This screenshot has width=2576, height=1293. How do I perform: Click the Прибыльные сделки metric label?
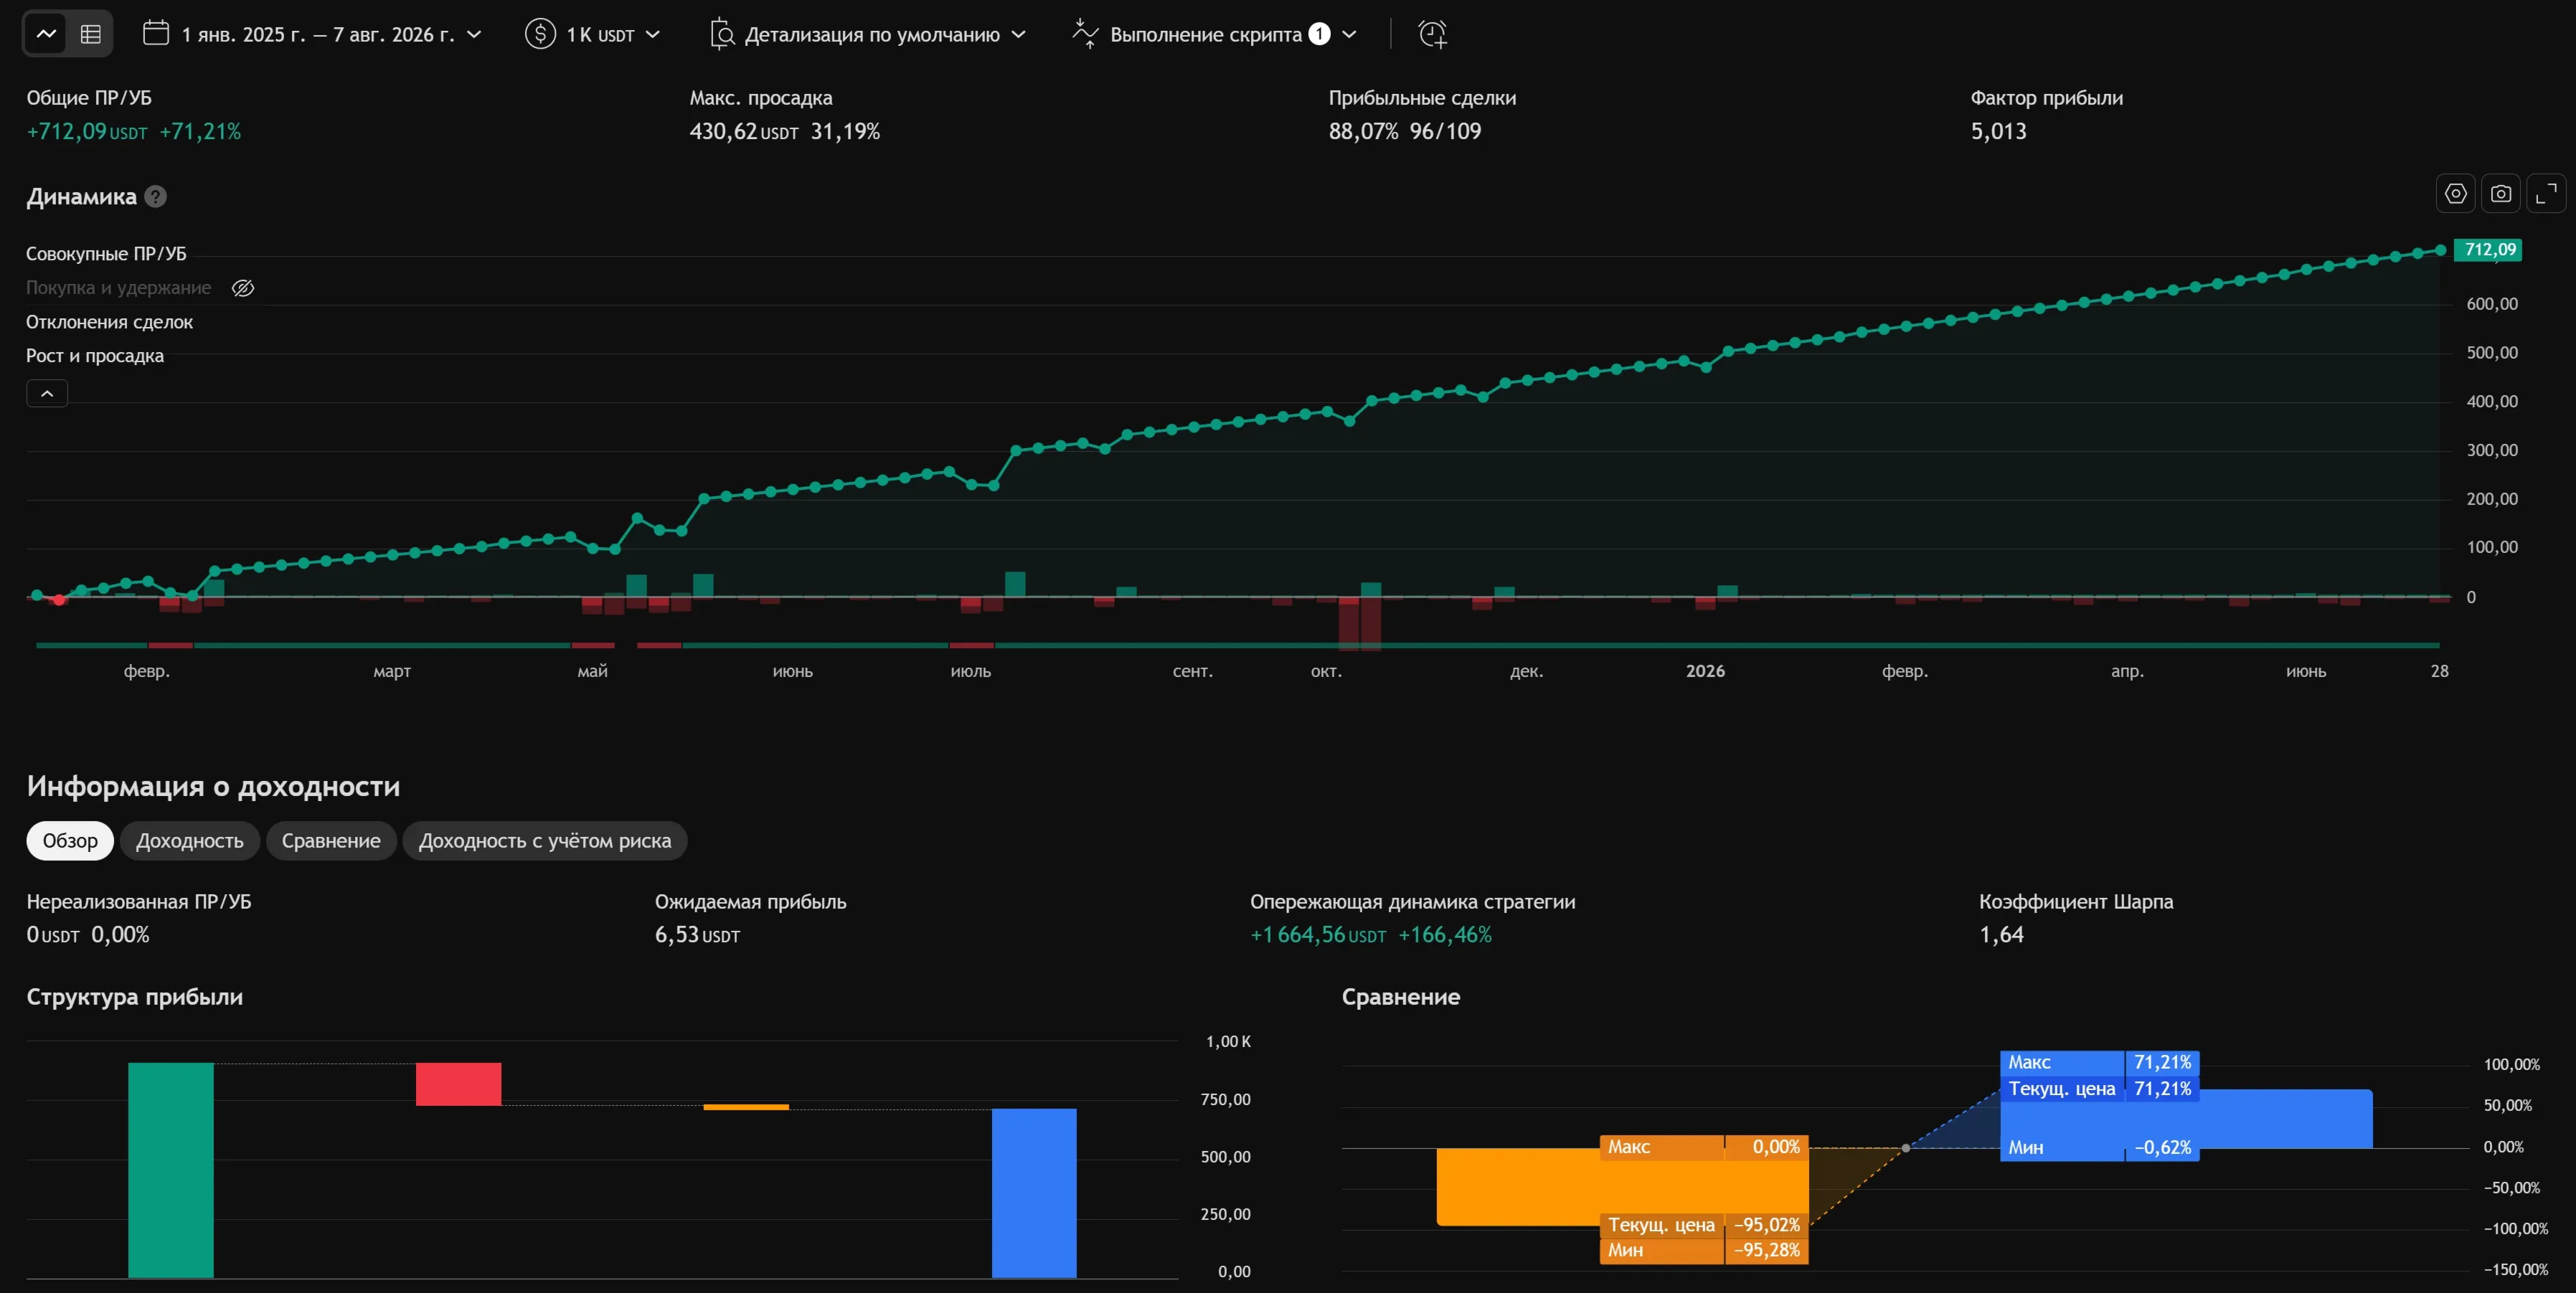[x=1422, y=98]
